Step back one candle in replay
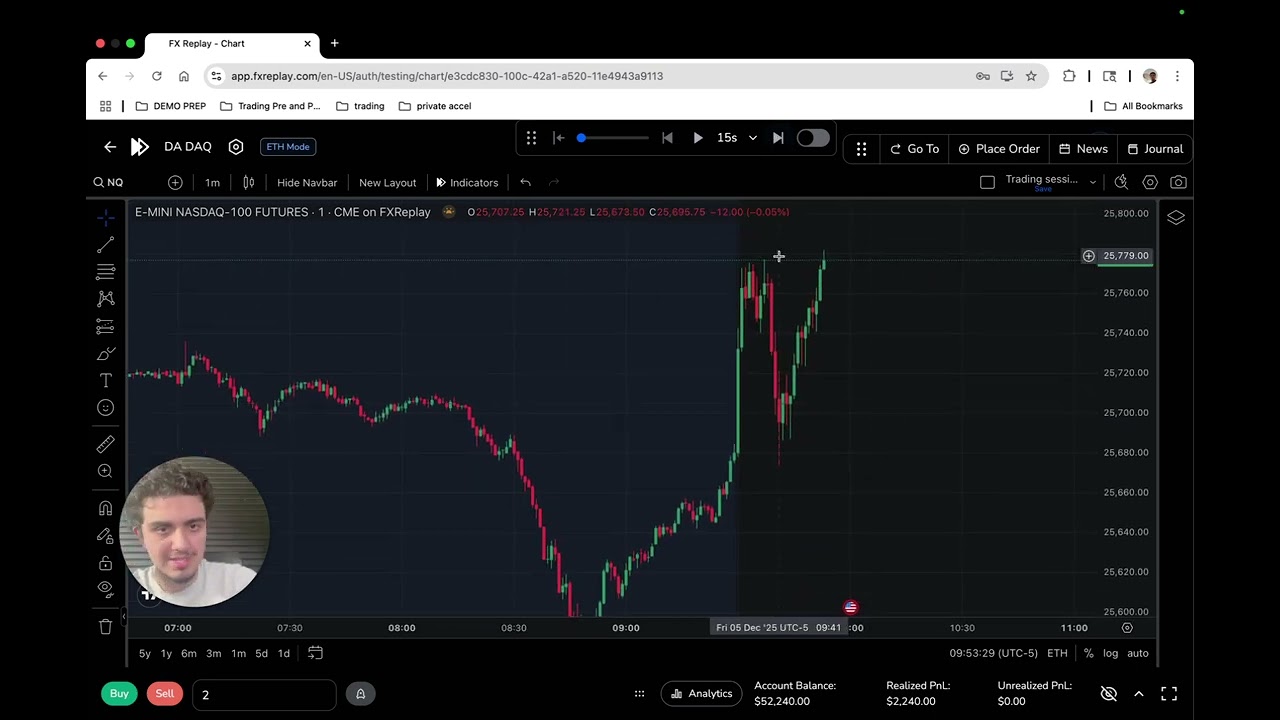The image size is (1280, 720). [667, 138]
